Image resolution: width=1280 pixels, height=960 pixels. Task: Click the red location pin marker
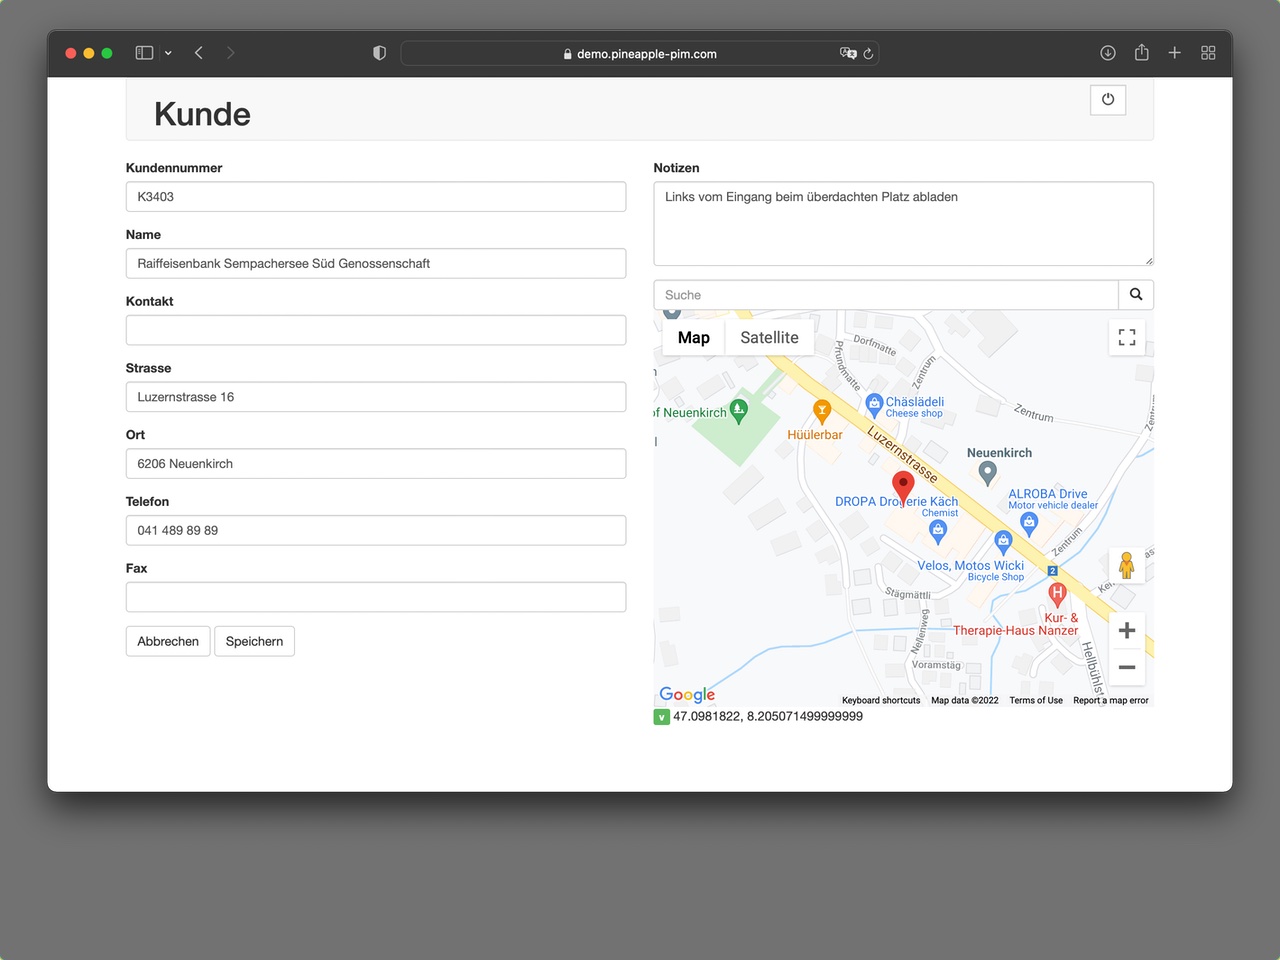click(x=903, y=487)
